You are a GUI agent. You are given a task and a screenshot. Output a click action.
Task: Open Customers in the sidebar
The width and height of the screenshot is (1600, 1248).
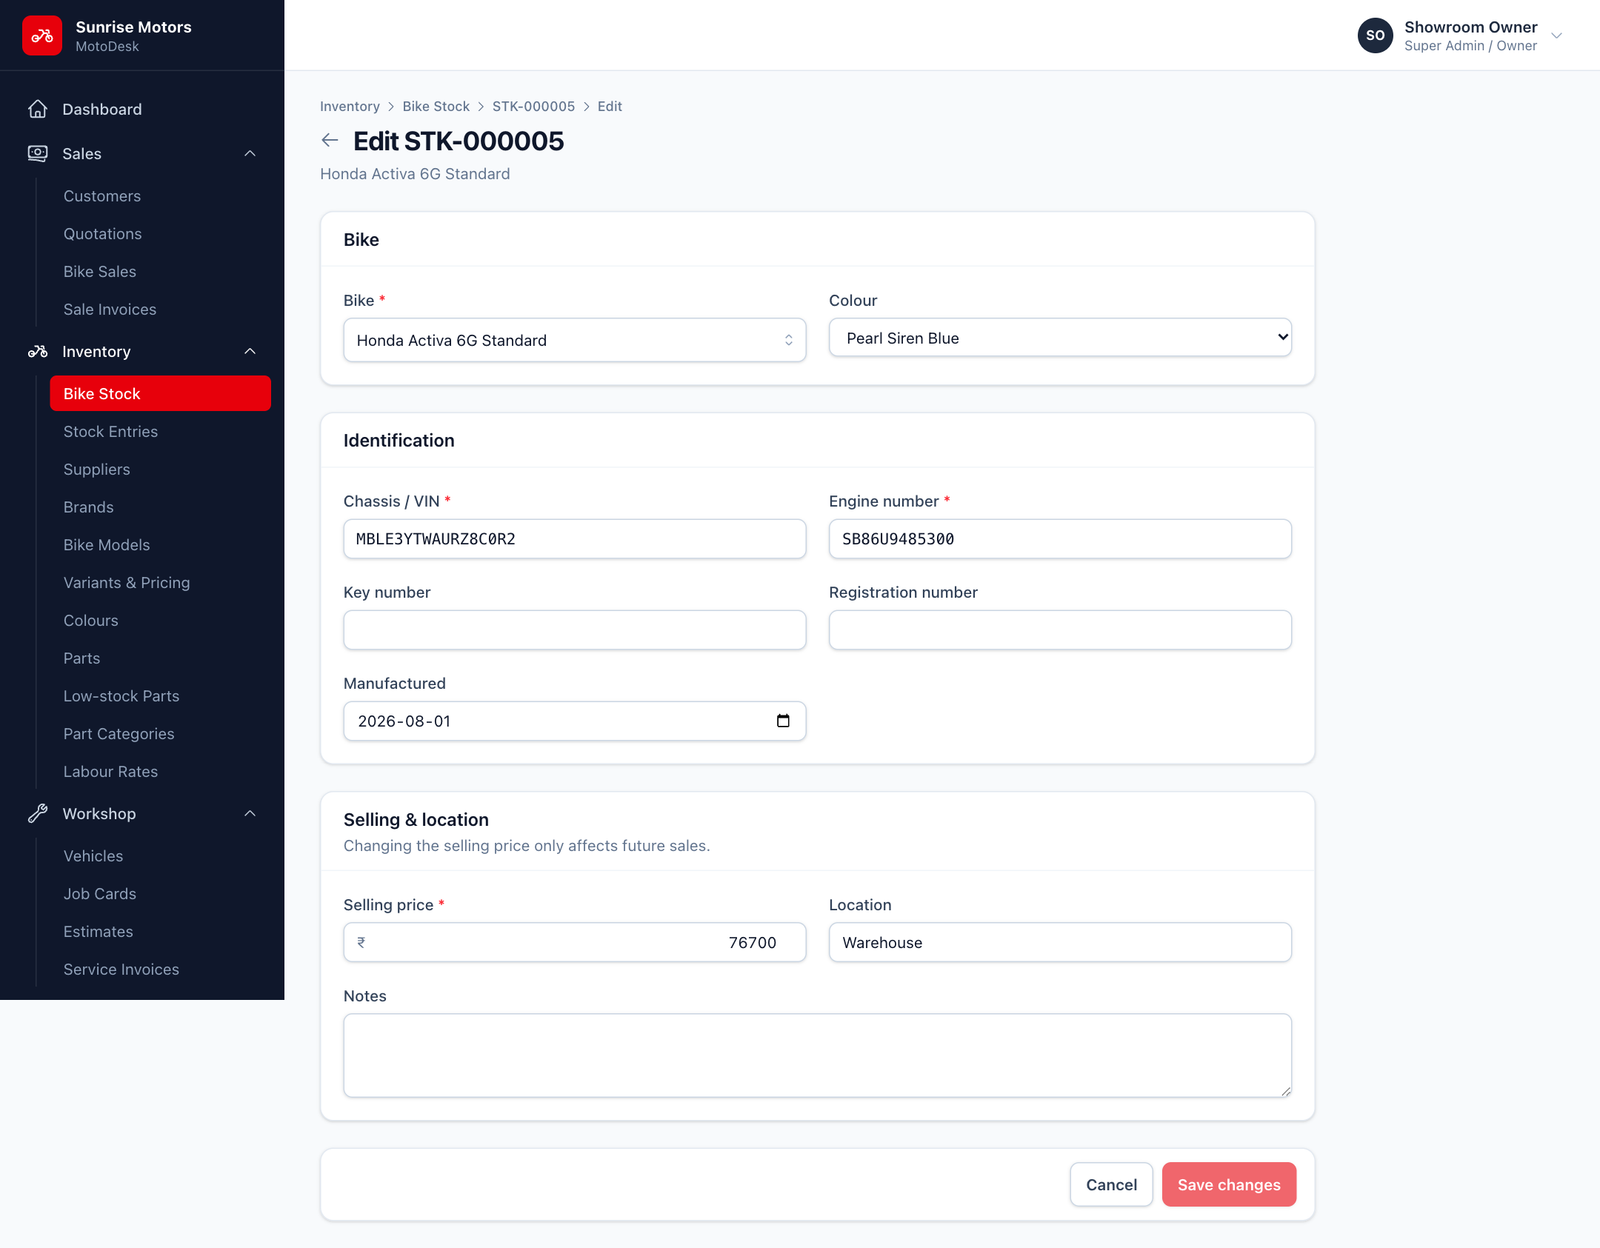click(x=102, y=196)
